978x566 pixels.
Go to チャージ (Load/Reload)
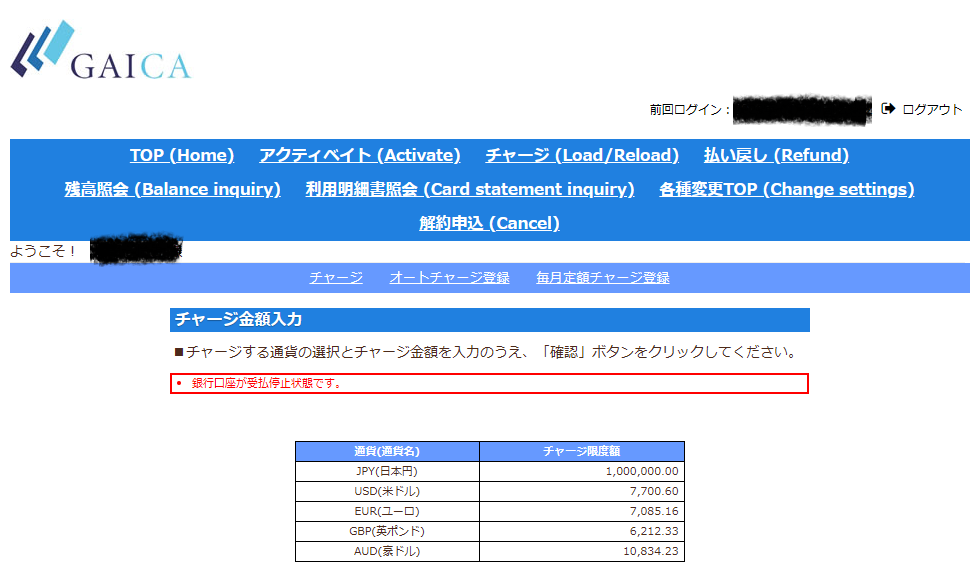coord(582,155)
